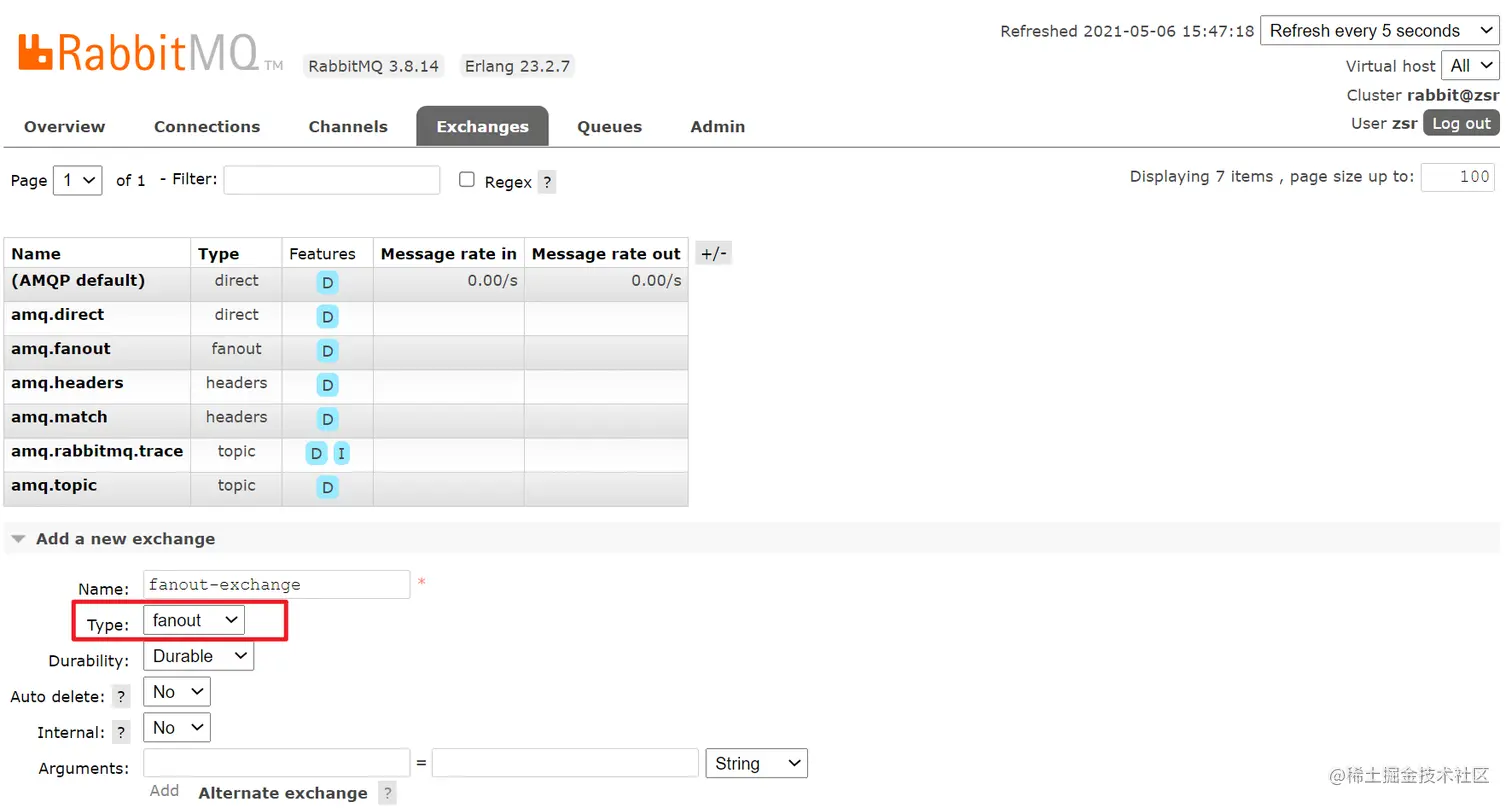
Task: Open the exchange Type dropdown
Action: [193, 620]
